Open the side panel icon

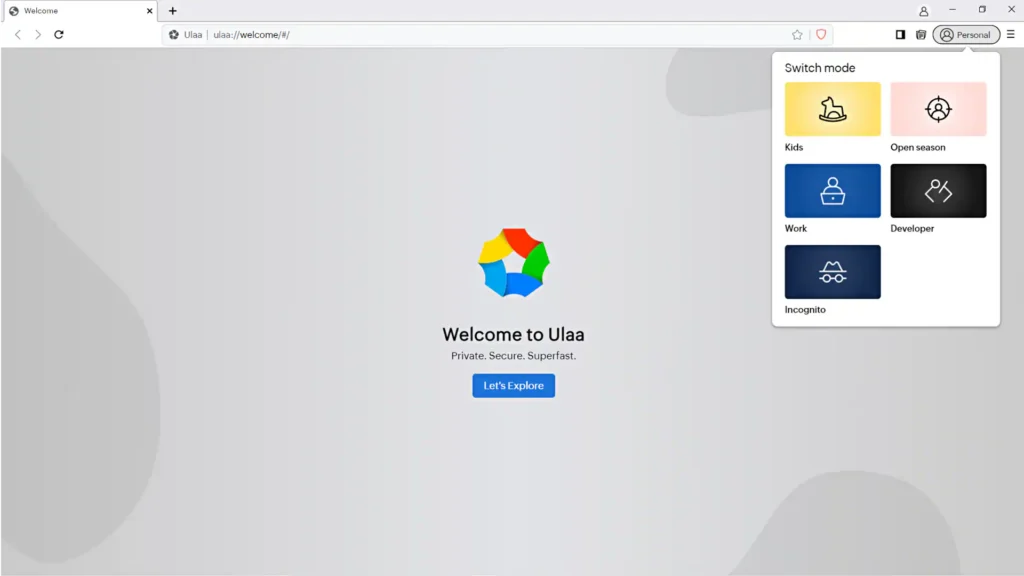click(x=900, y=33)
